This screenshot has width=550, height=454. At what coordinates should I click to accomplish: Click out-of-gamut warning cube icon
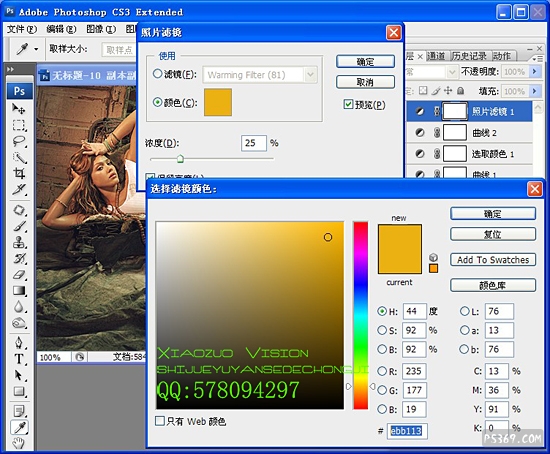pos(434,257)
